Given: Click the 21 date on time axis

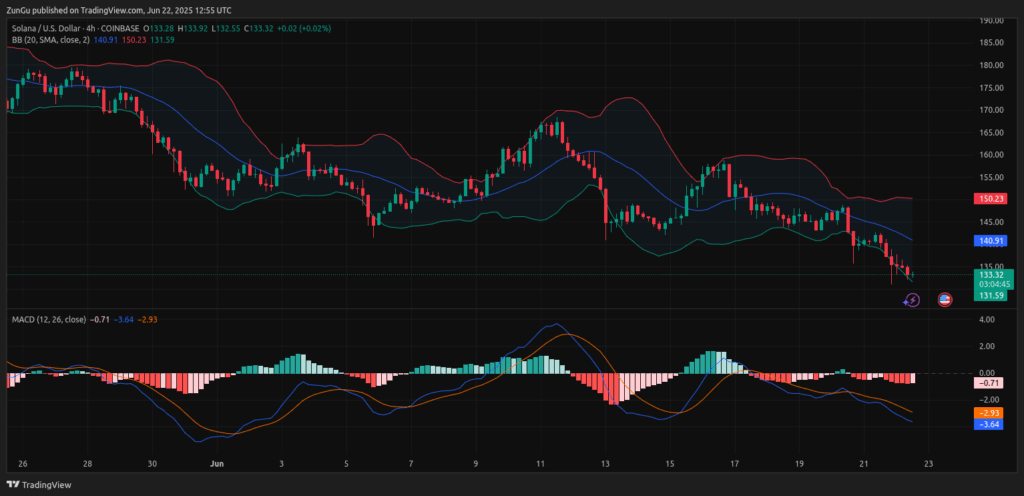Looking at the screenshot, I should click(x=863, y=464).
